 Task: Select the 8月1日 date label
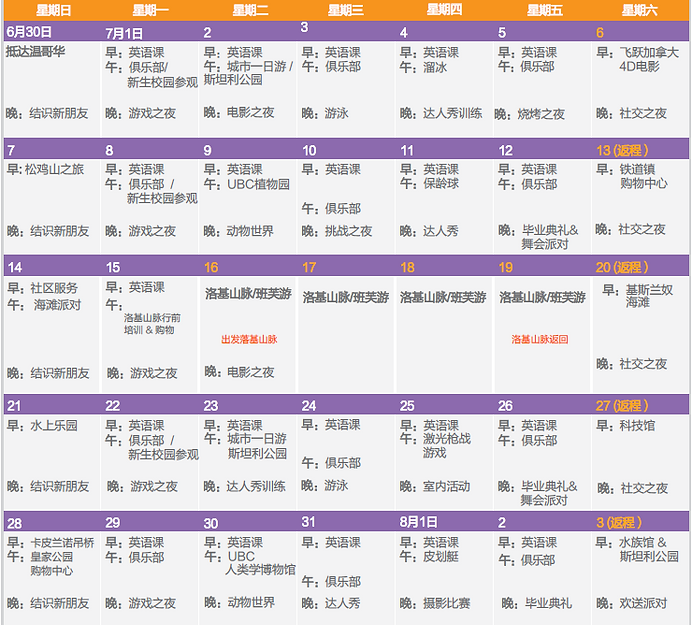coord(418,522)
